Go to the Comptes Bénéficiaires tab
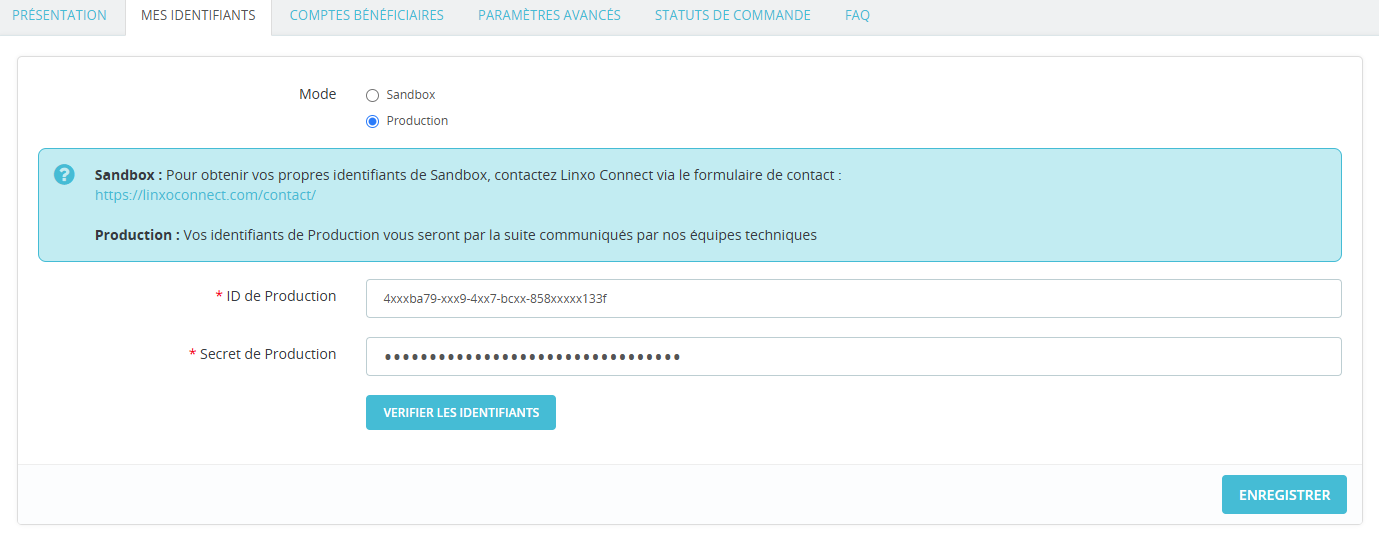This screenshot has width=1379, height=559. point(366,16)
